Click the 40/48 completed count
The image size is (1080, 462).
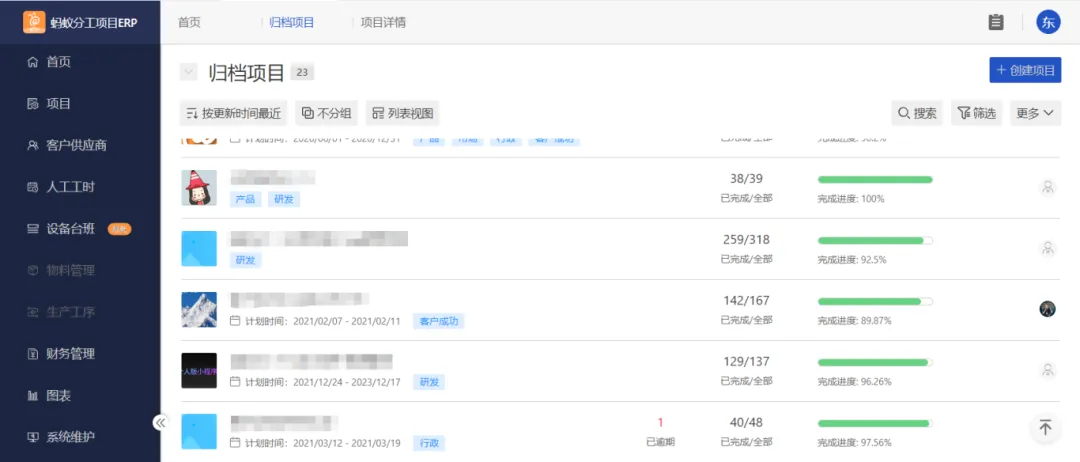tap(747, 422)
